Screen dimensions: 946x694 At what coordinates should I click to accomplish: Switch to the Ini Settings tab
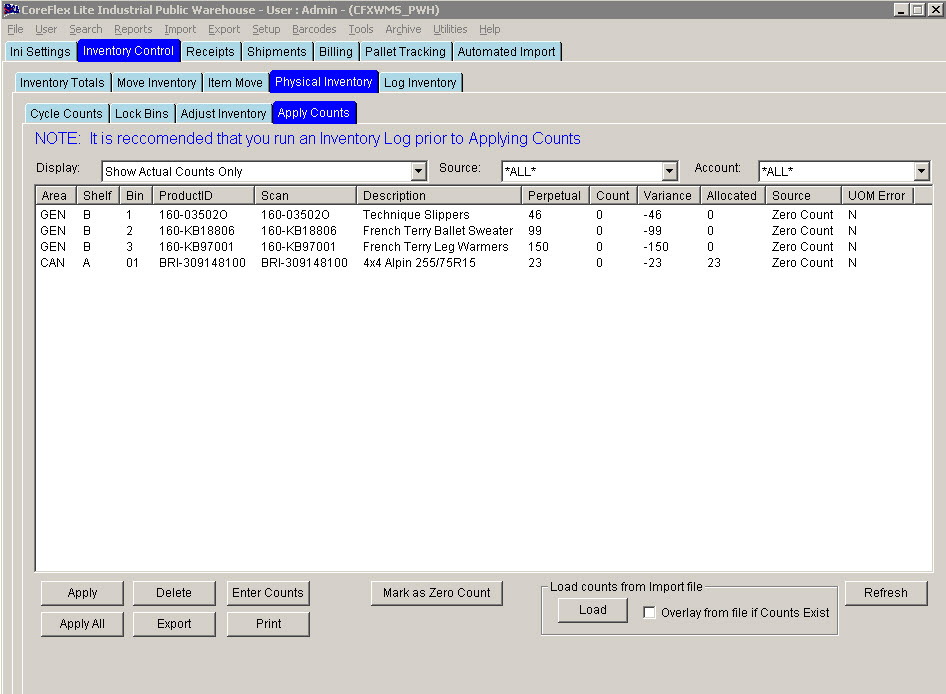coord(40,52)
